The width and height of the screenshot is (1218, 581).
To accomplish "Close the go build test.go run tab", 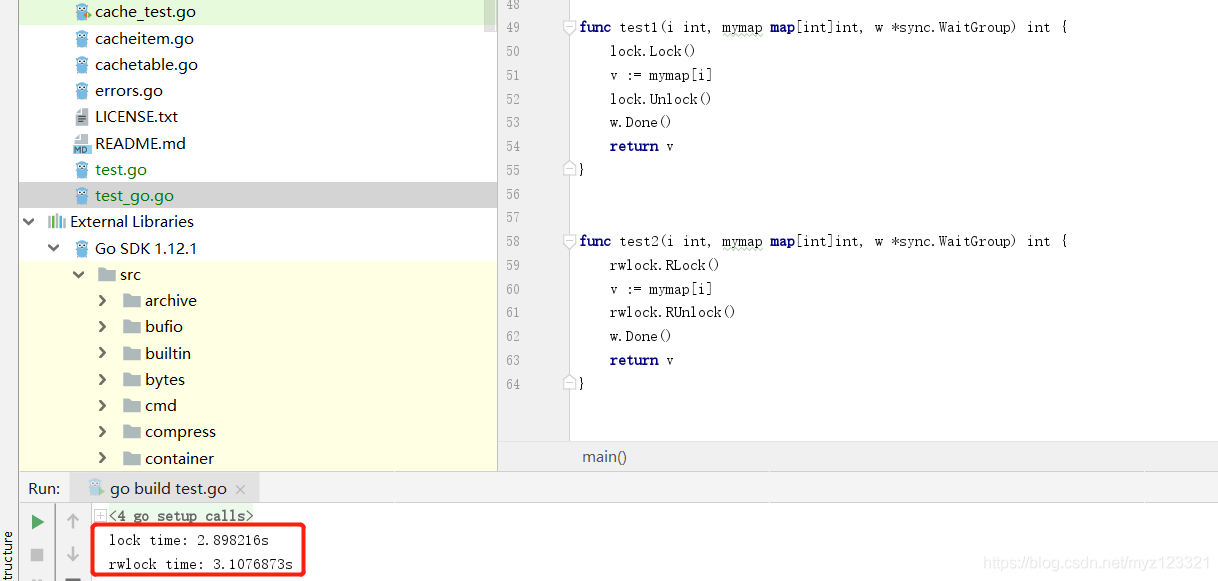I will point(240,489).
